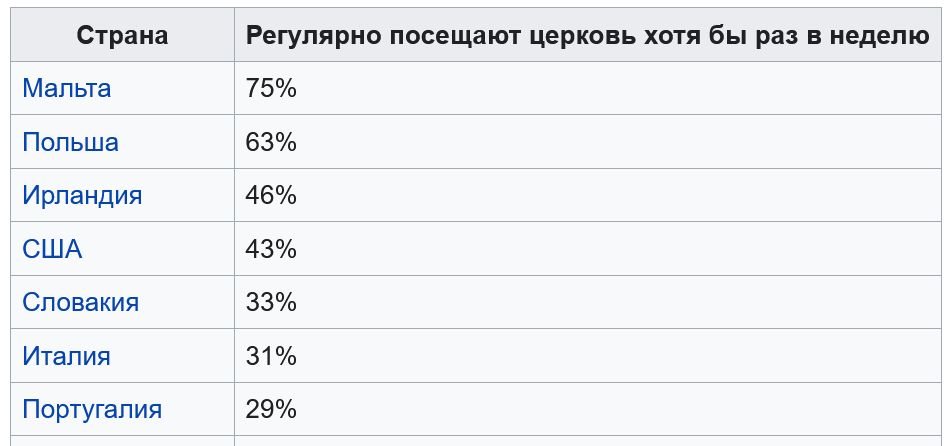Click the word Регулярно in the header
The image size is (952, 446).
coord(313,36)
